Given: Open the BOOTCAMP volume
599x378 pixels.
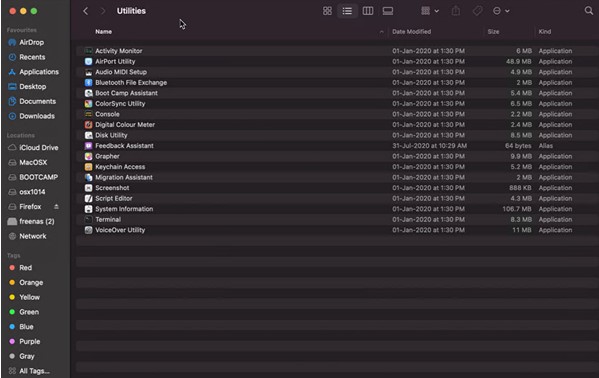Looking at the screenshot, I should click(39, 177).
